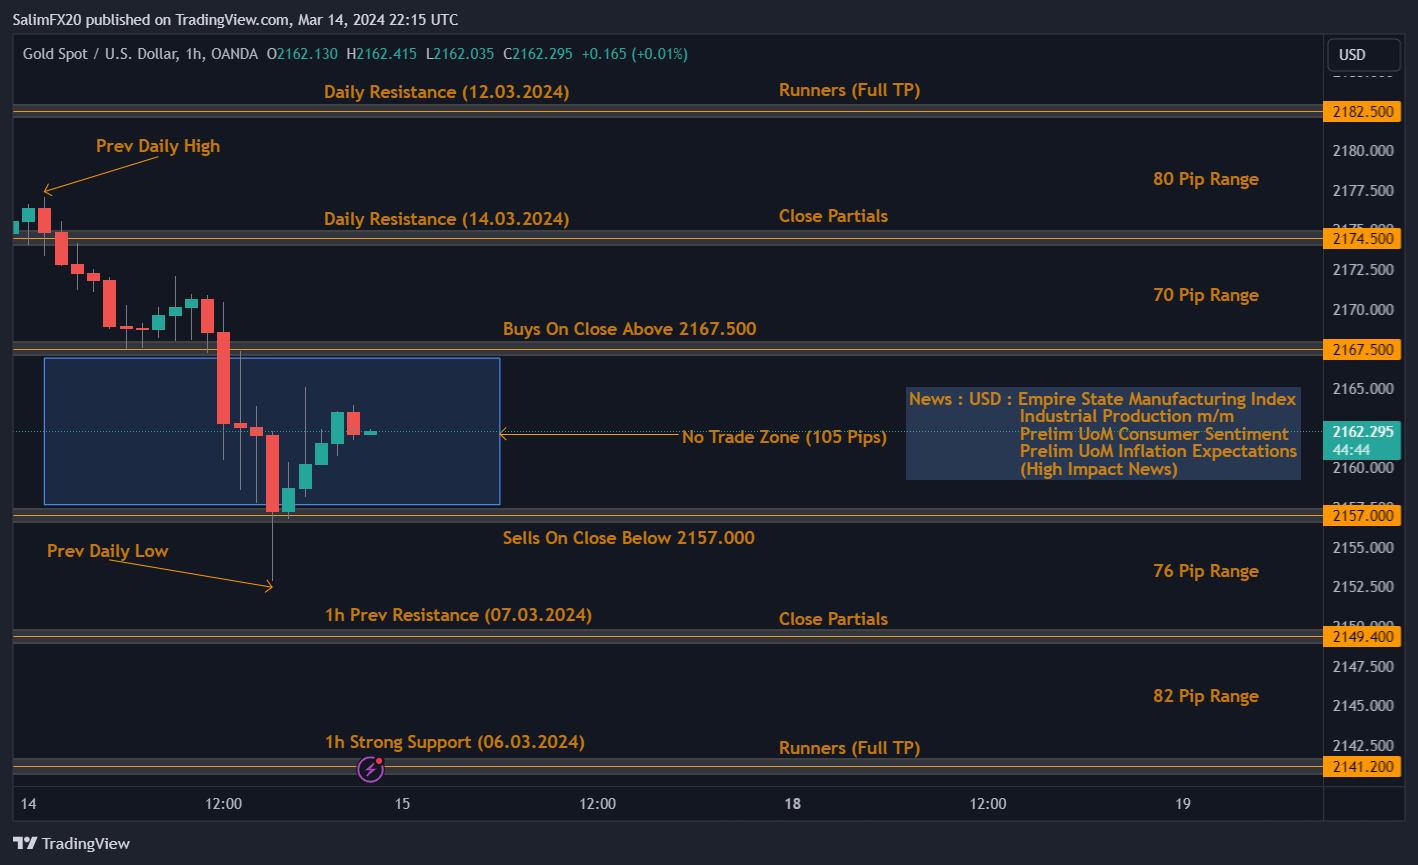
Task: Open the USD unit selector at top right
Action: (1364, 54)
